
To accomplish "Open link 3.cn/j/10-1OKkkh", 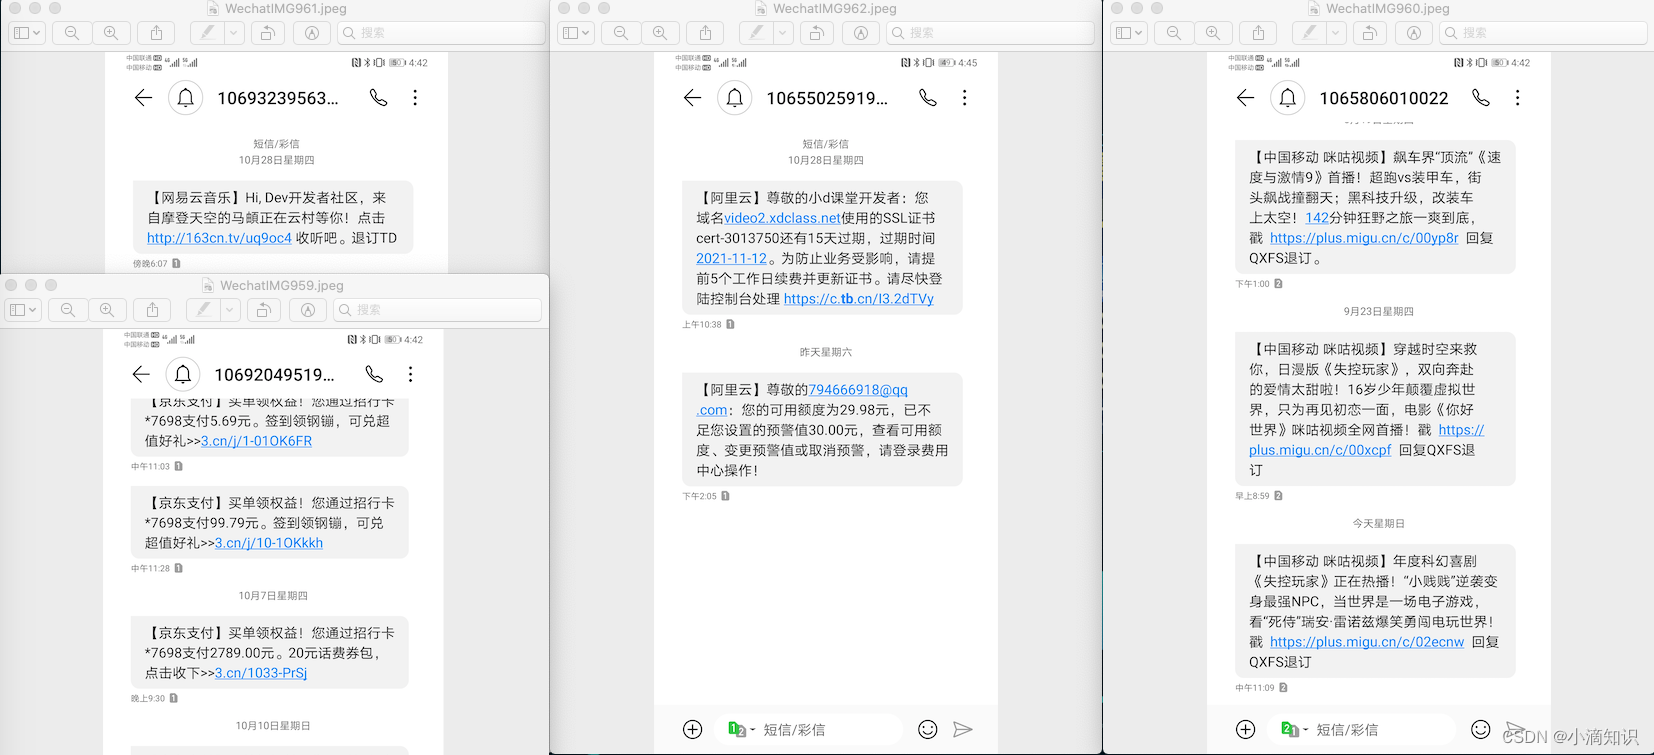I will [x=269, y=543].
